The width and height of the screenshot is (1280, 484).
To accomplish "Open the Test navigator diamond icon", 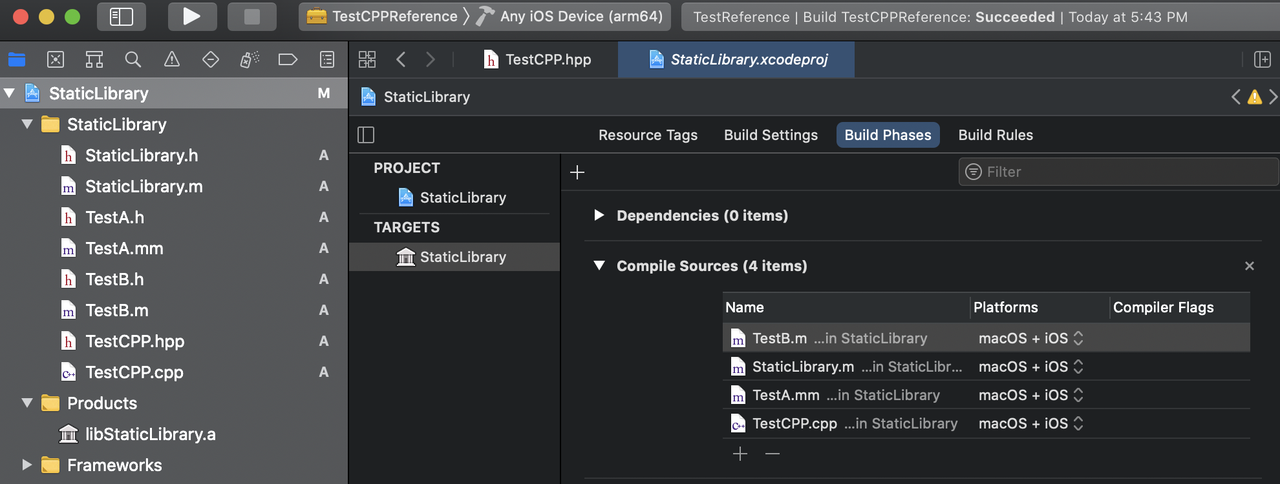I will pyautogui.click(x=210, y=60).
